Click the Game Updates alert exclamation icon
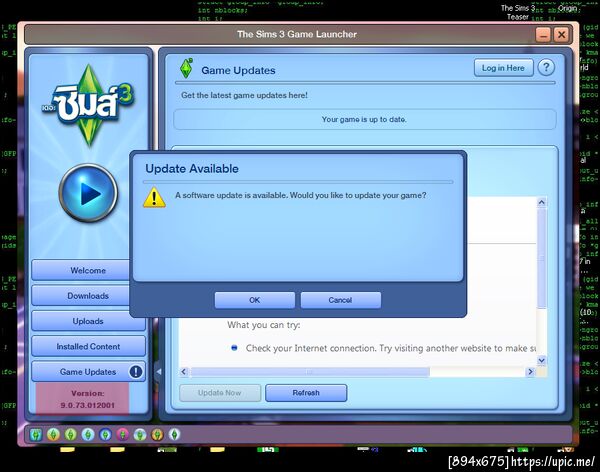 (x=135, y=371)
